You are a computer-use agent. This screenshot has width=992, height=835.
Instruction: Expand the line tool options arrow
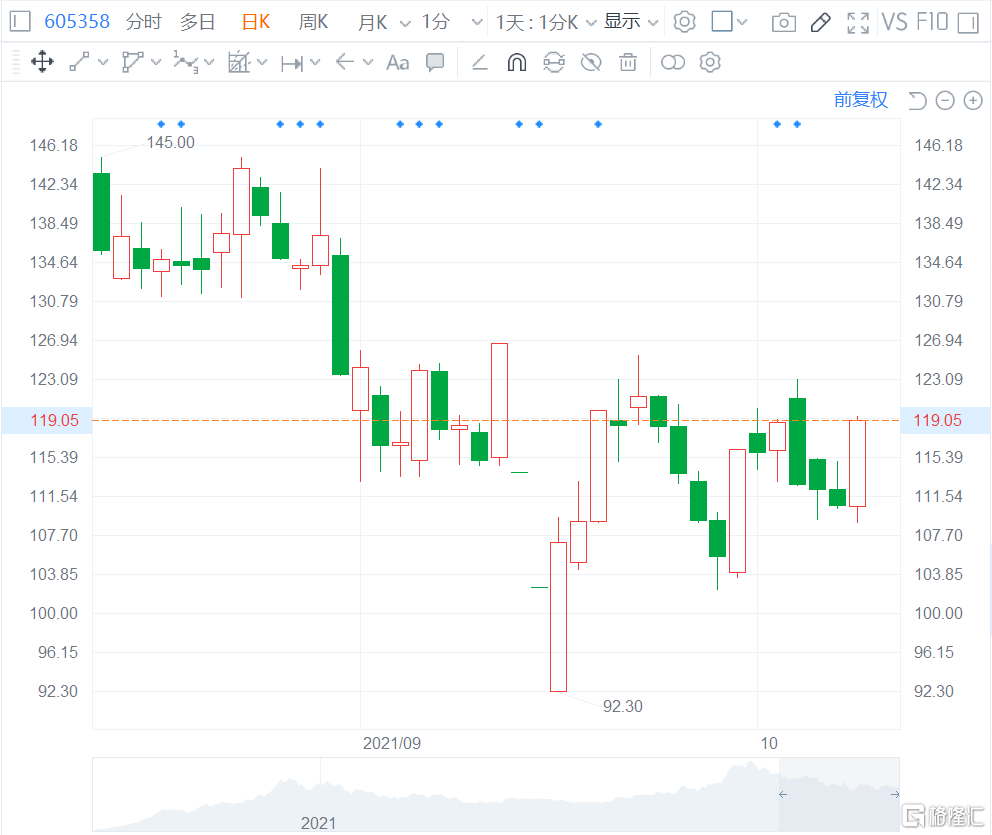[x=102, y=62]
